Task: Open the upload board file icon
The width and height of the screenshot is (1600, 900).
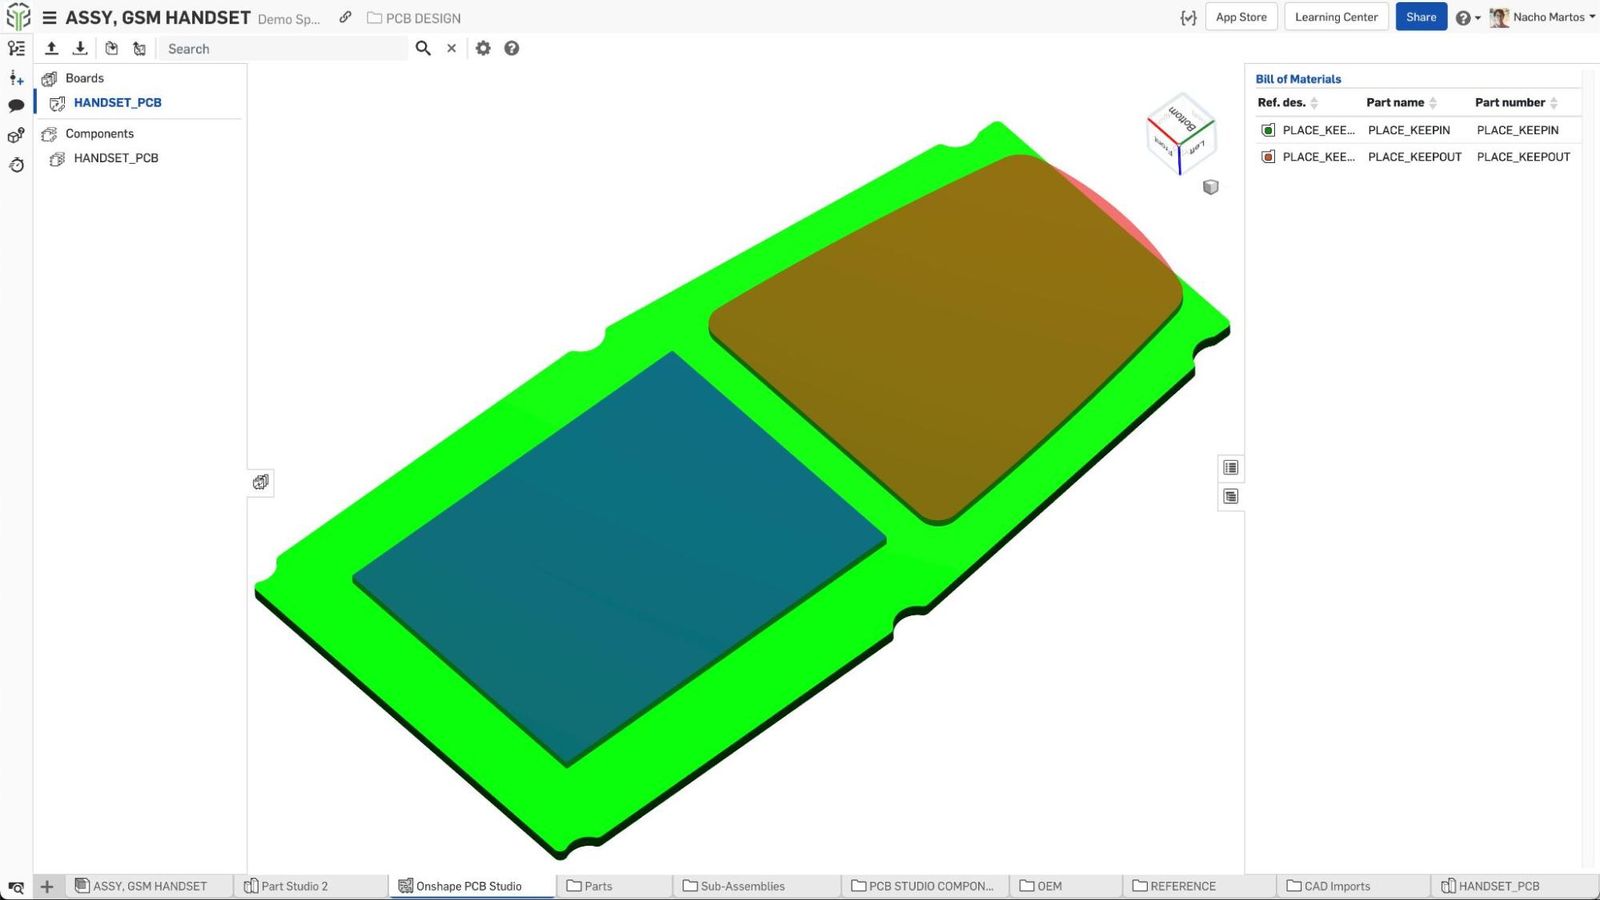Action: (52, 48)
